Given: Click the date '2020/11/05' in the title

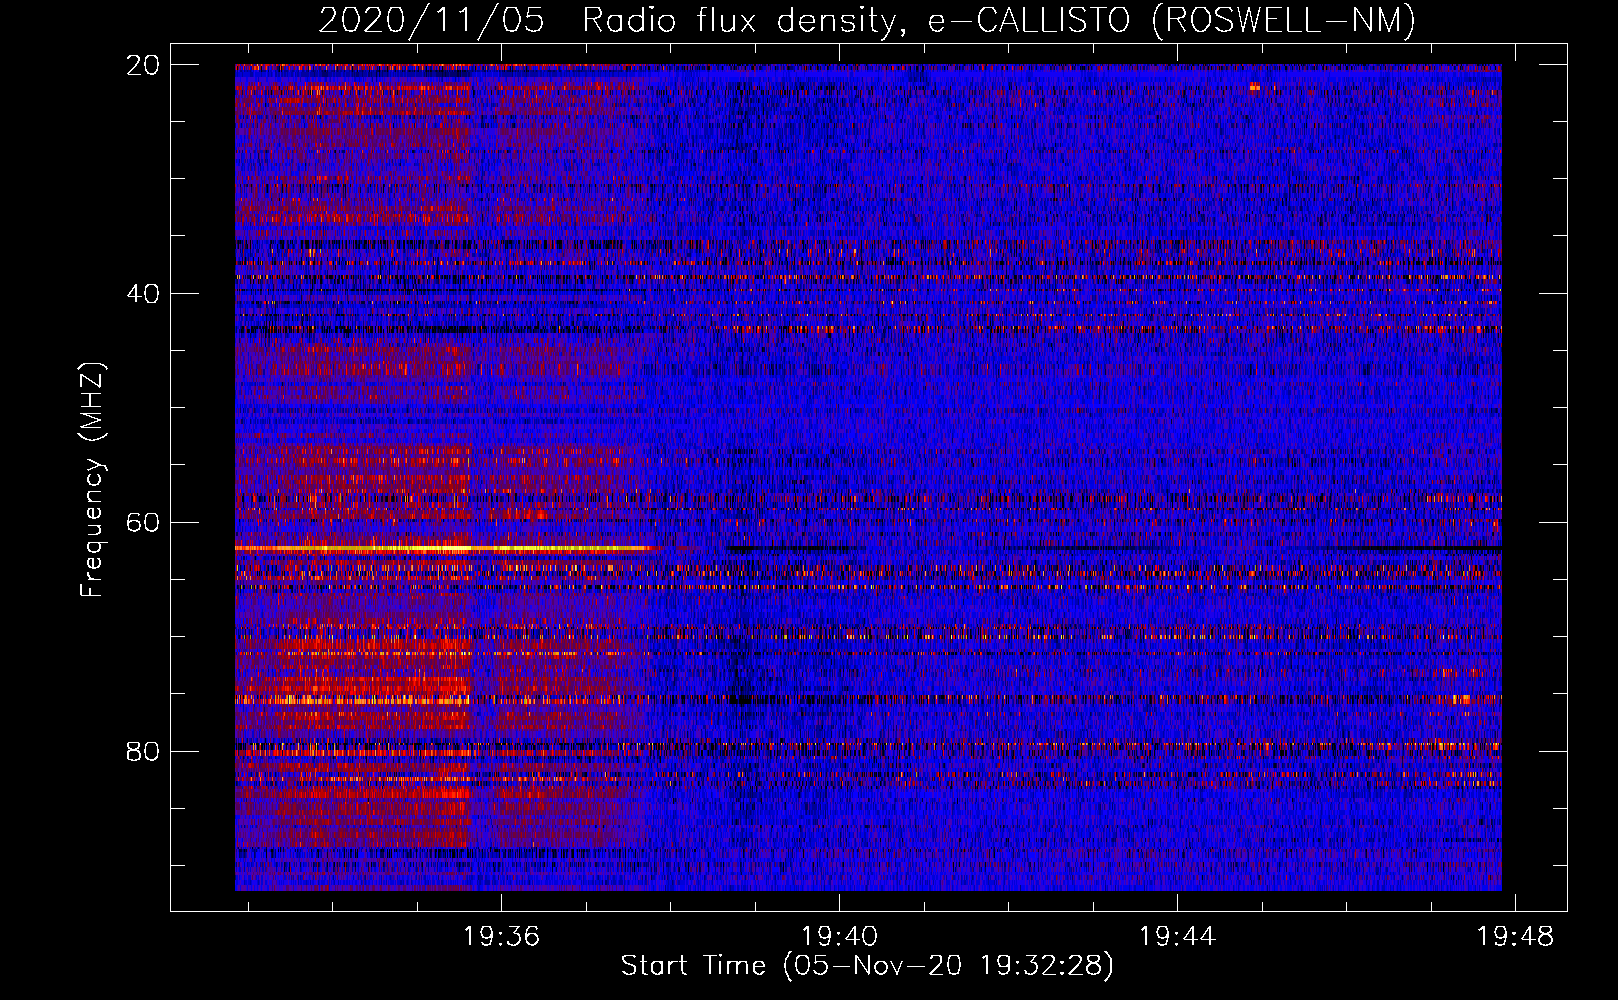Looking at the screenshot, I should [x=432, y=20].
